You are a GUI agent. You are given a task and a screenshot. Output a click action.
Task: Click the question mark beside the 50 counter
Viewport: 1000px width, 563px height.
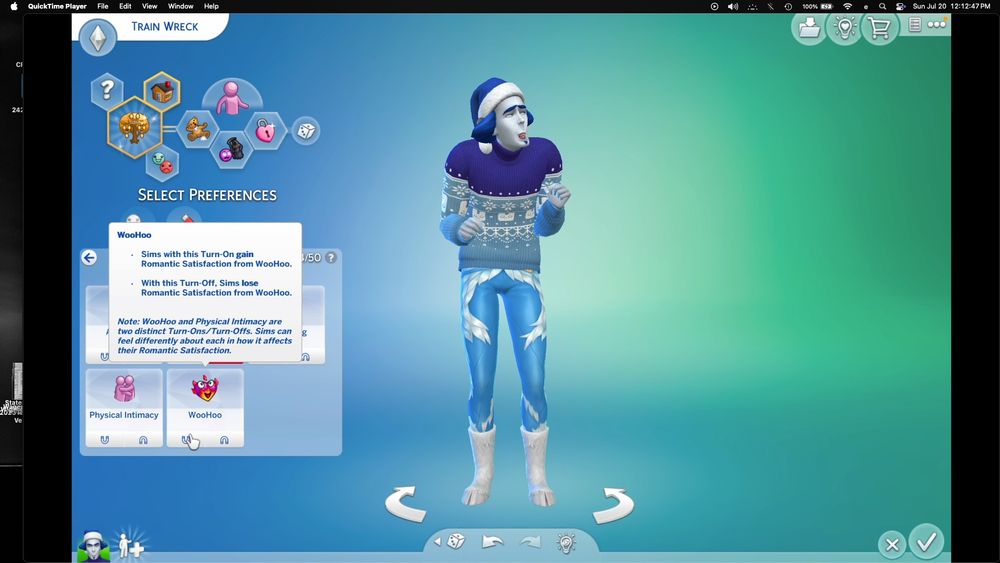(x=330, y=258)
